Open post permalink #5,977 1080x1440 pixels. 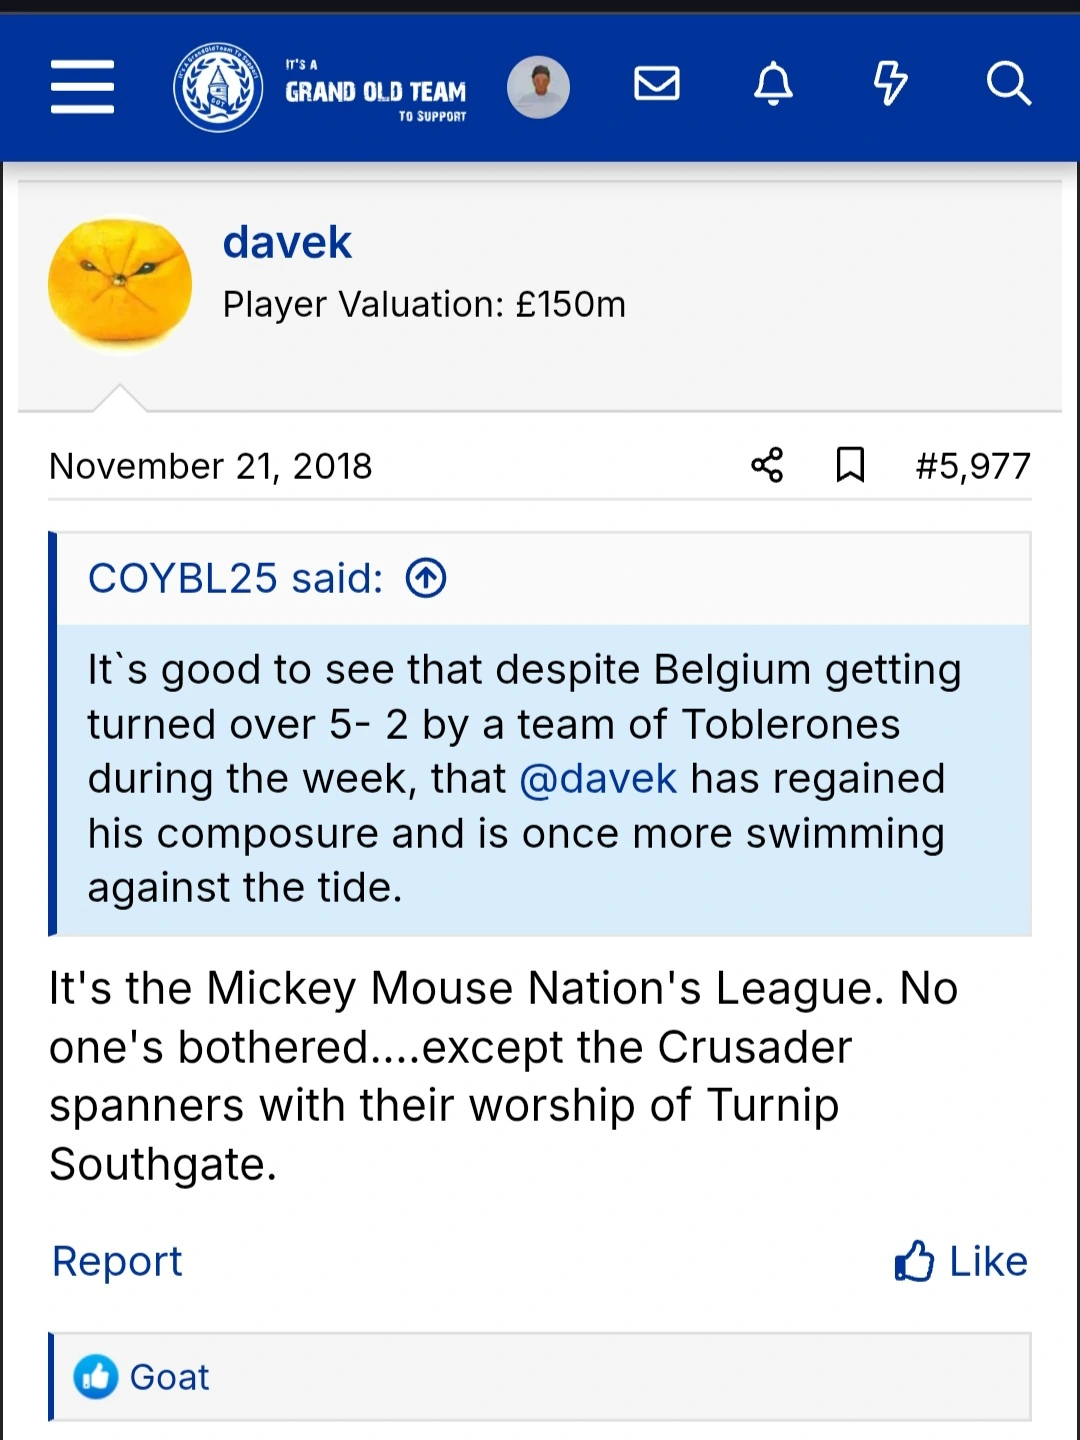[972, 466]
